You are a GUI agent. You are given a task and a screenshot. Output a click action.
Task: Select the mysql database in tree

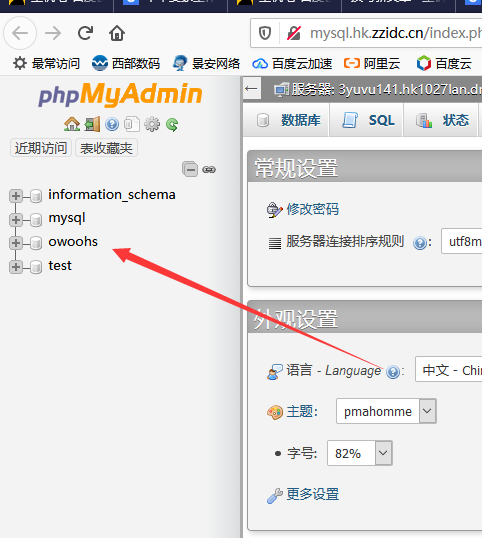point(67,218)
